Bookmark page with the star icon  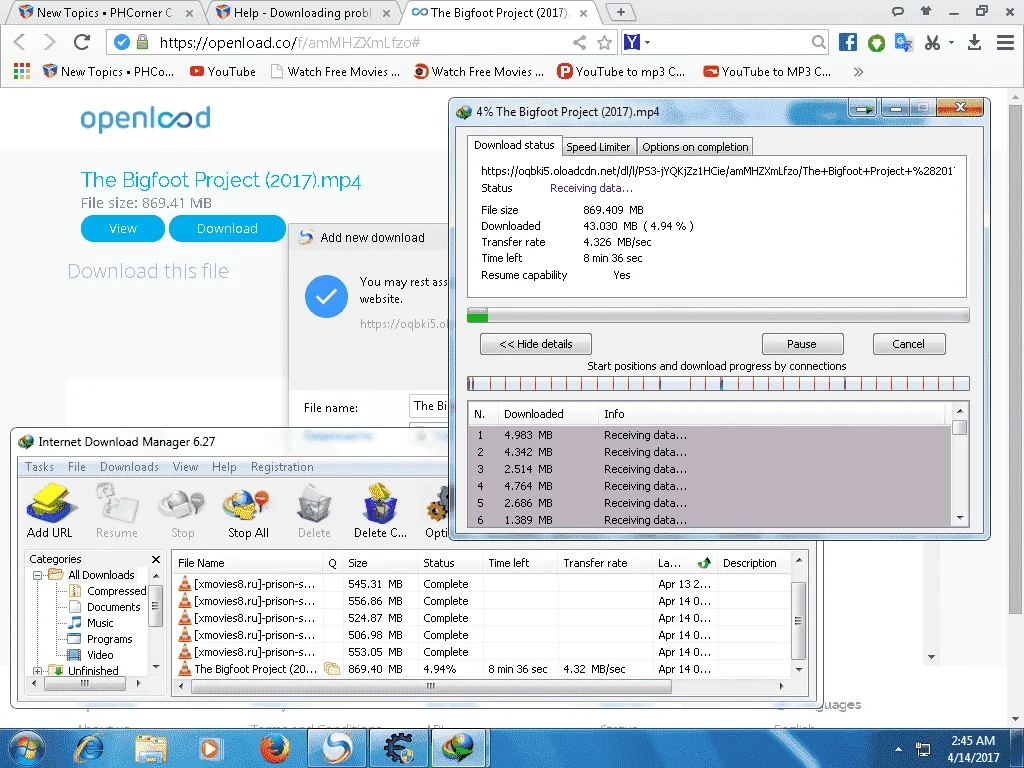click(605, 43)
